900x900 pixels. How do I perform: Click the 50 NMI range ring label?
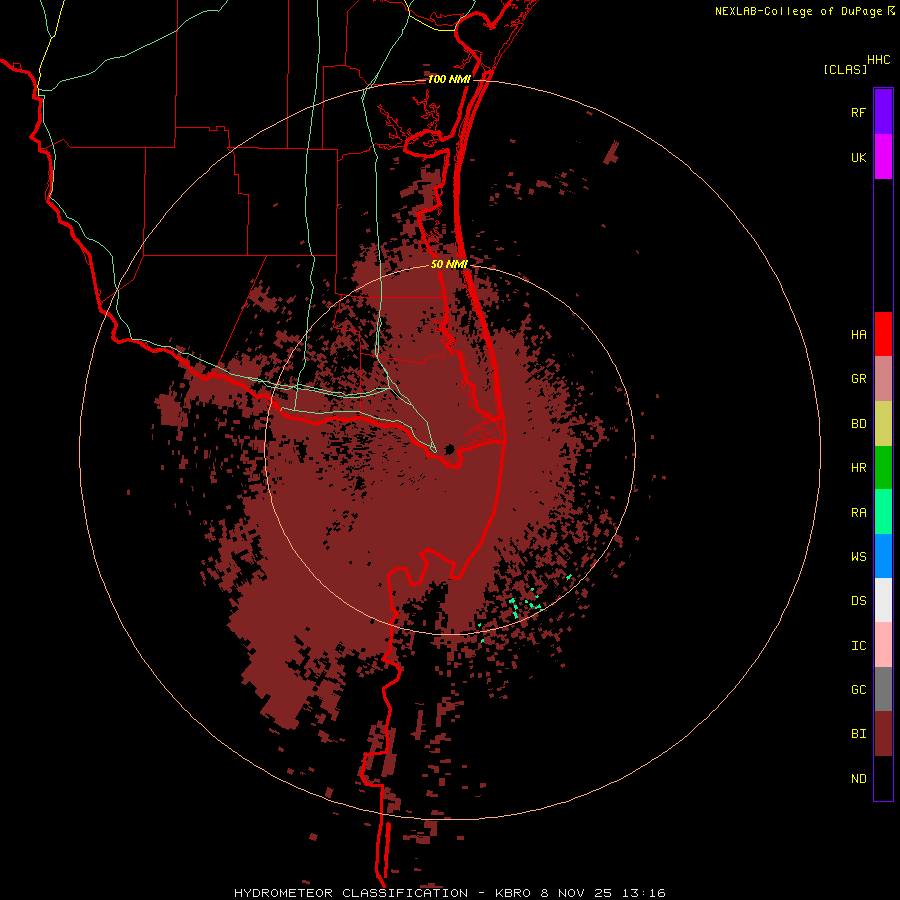tap(449, 264)
